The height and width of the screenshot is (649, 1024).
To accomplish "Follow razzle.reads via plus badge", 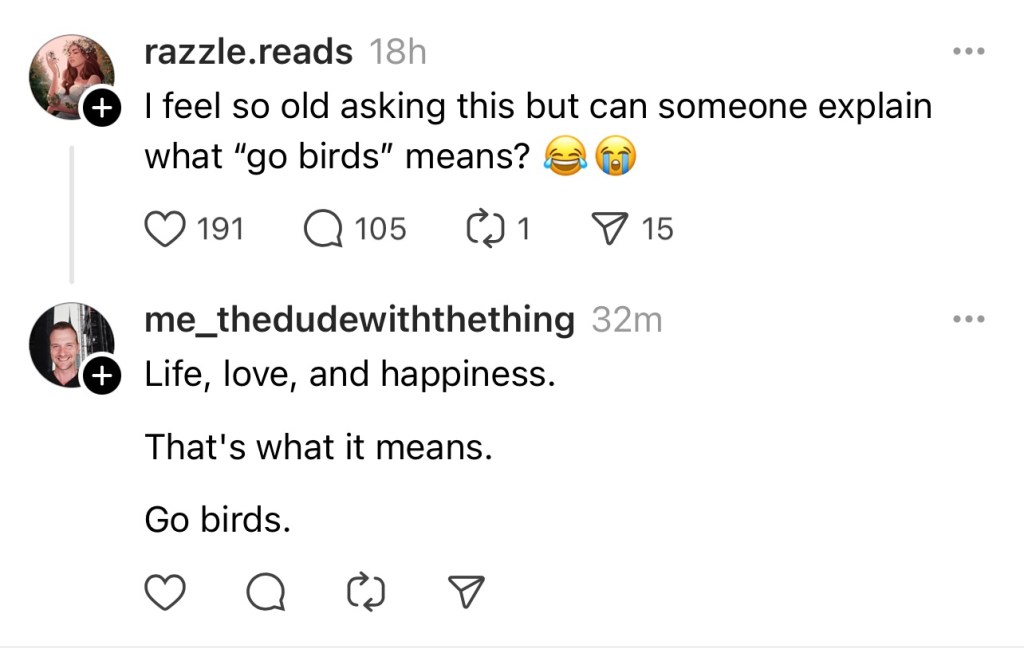I will pos(101,109).
